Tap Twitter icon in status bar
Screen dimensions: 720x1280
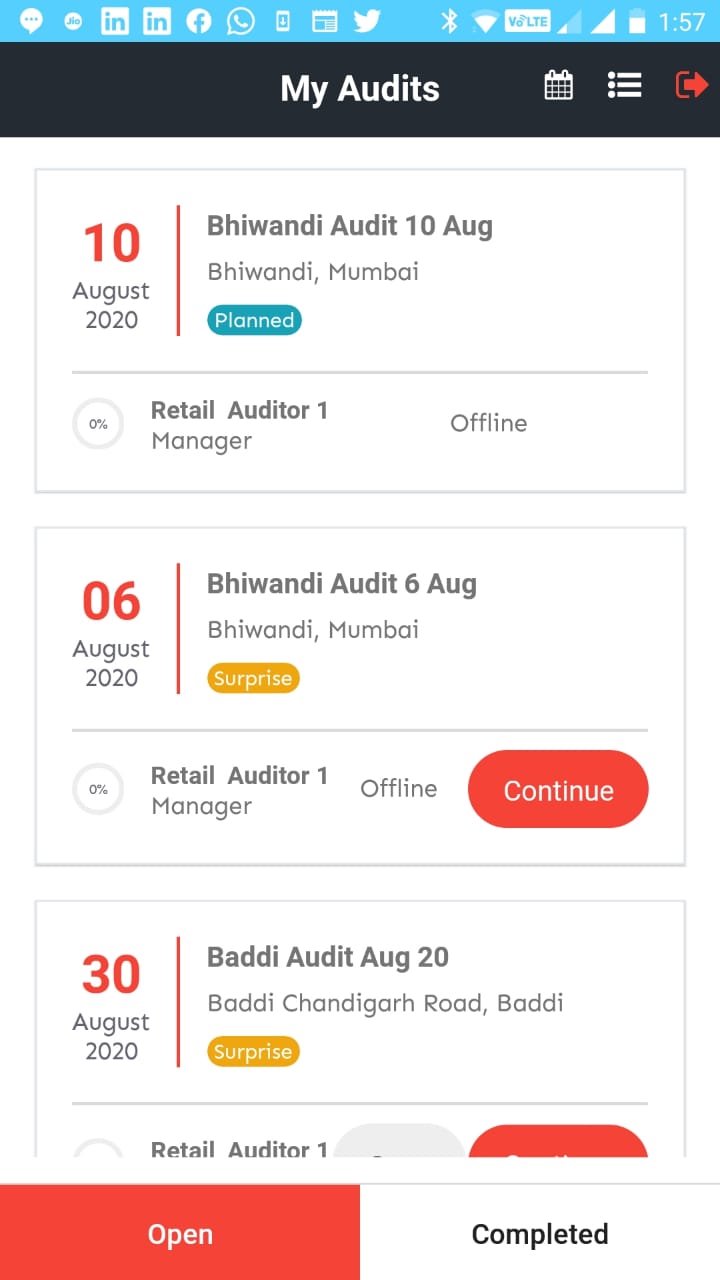pos(367,21)
